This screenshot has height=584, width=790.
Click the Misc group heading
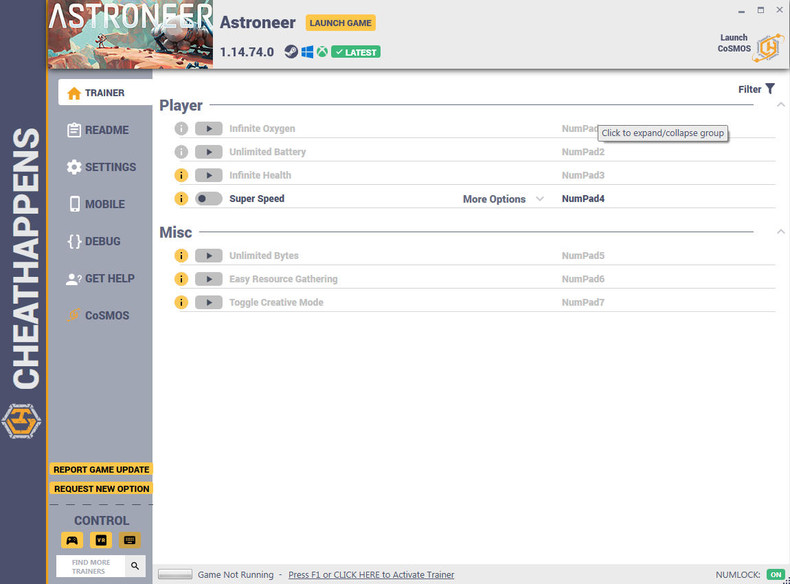coord(175,232)
